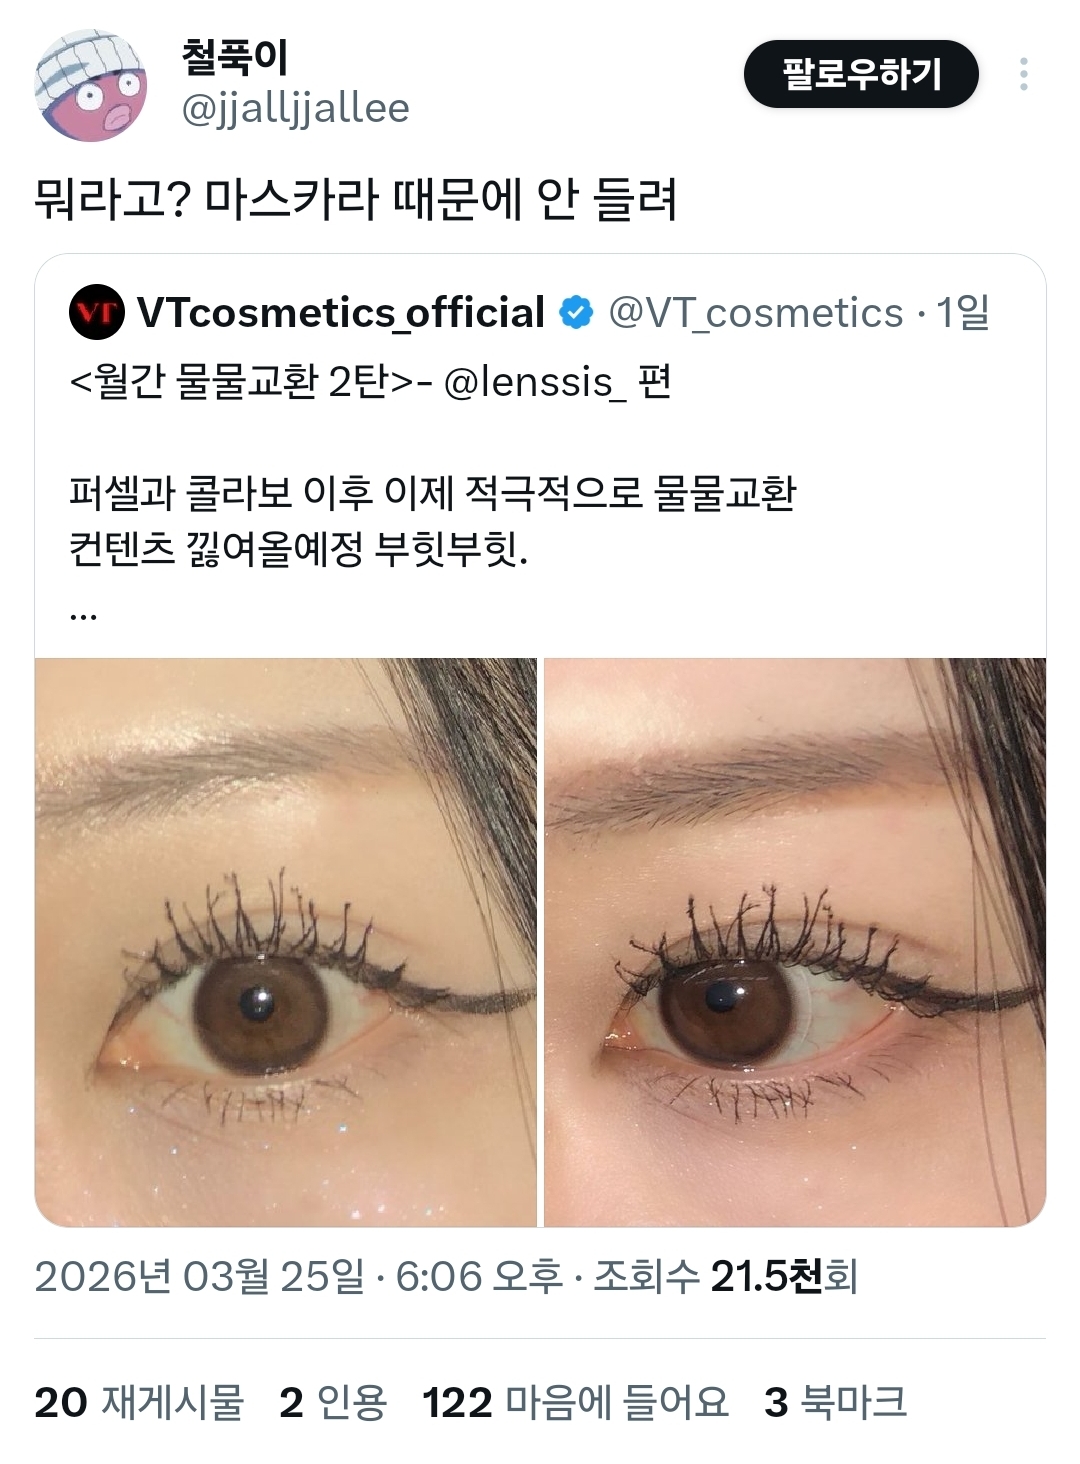Open 철푹이 display name
This screenshot has width=1080, height=1464.
point(235,57)
